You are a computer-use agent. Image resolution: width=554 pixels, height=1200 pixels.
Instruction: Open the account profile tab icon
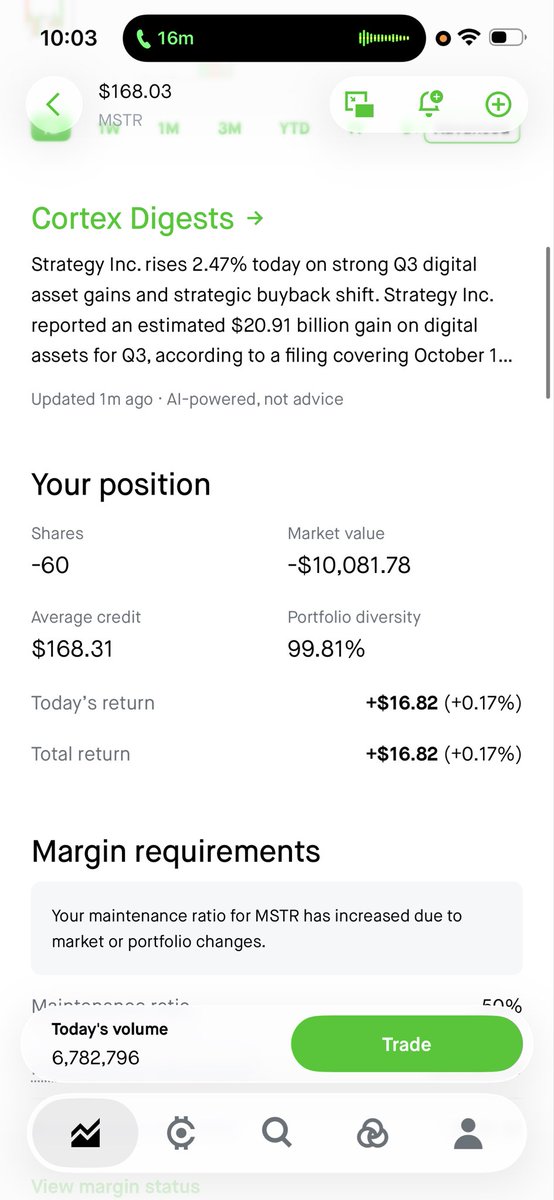pos(467,1133)
